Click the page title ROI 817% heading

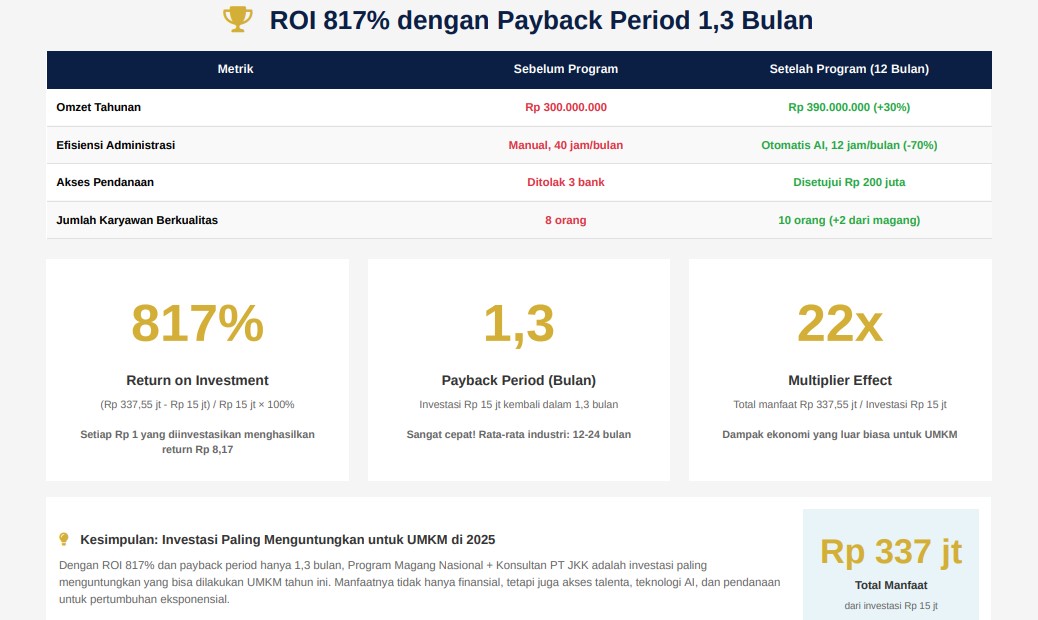(x=541, y=20)
